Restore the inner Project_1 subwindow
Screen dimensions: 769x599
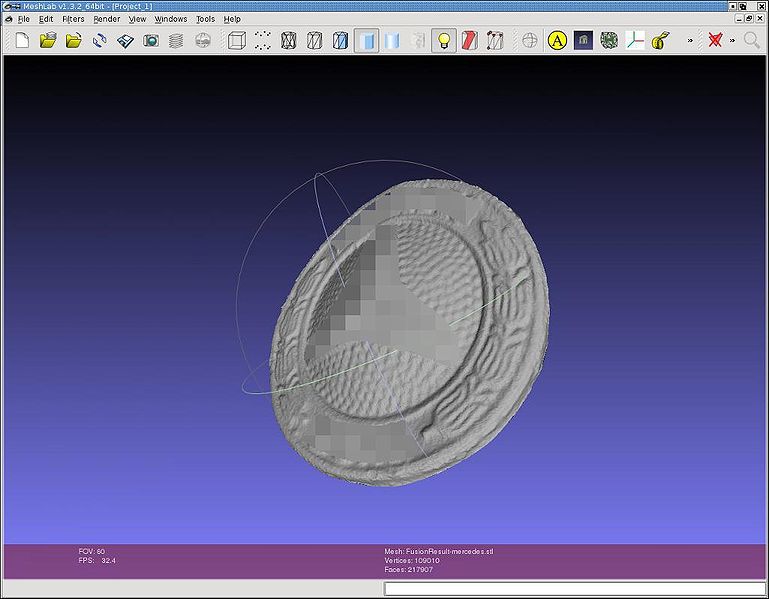749,19
